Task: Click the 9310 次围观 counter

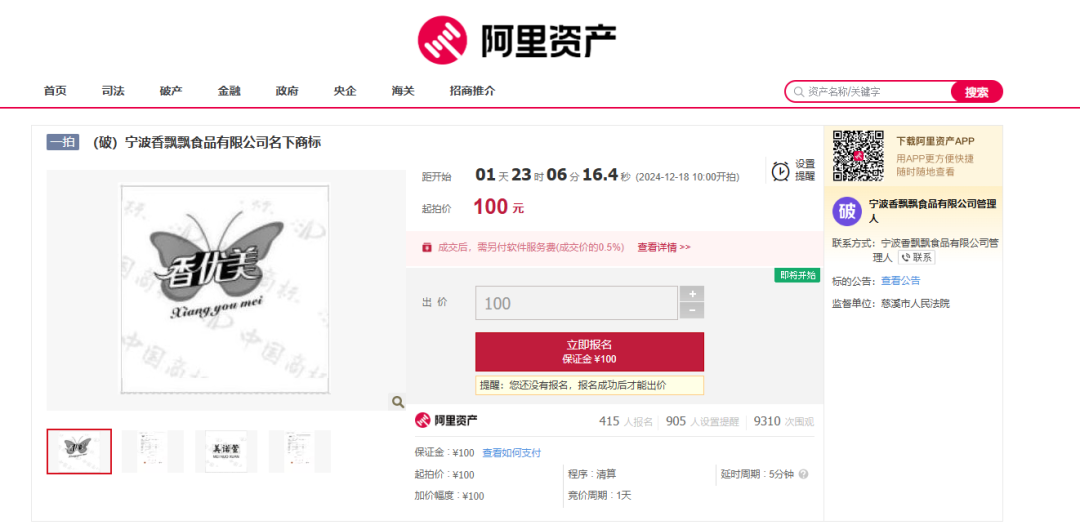Action: tap(784, 421)
